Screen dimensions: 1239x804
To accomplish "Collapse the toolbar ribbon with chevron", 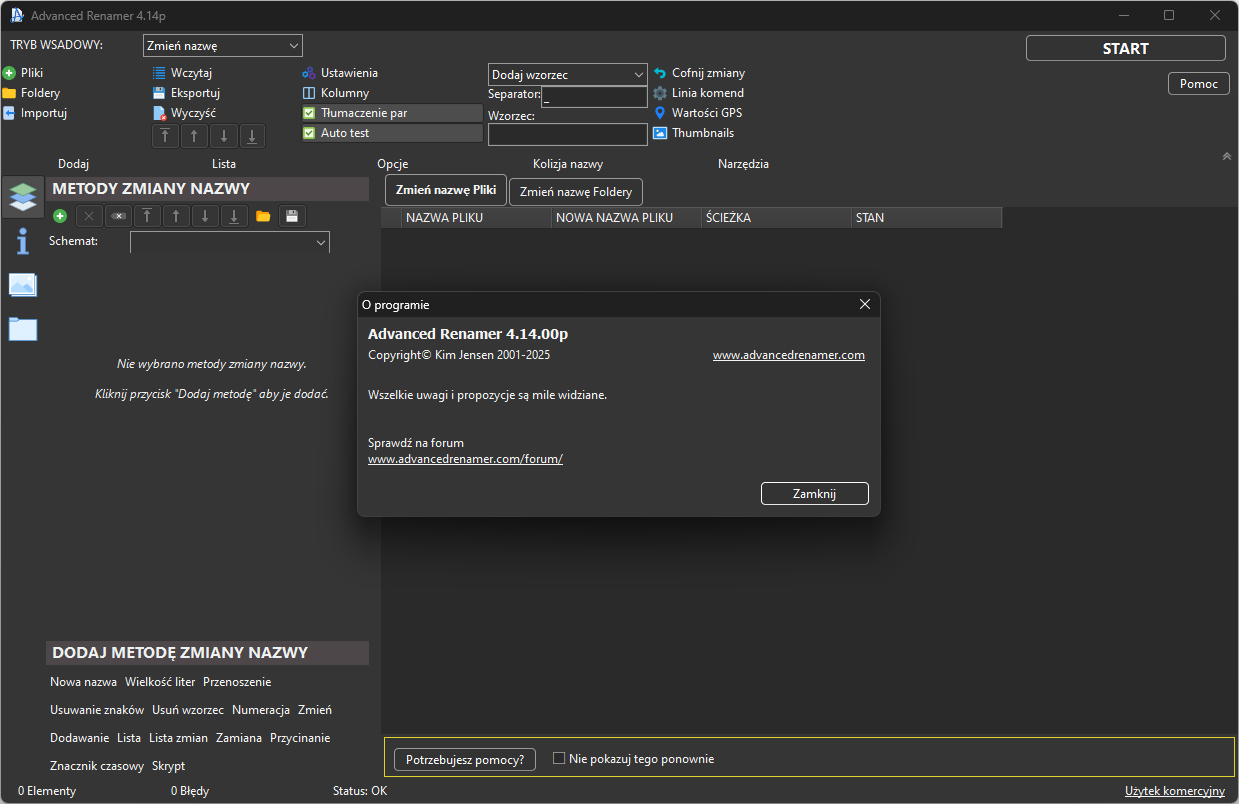I will pos(1227,156).
